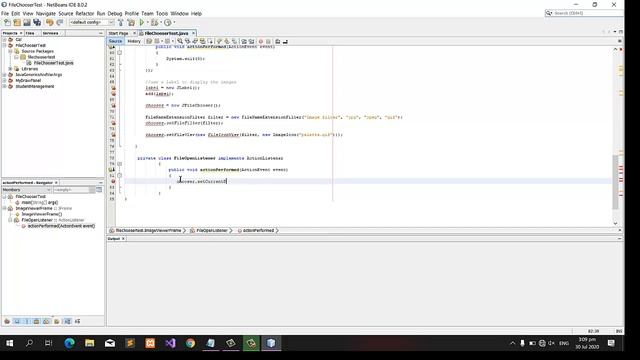Click the Save All icon
Screen dimensions: 640x360
37,22
